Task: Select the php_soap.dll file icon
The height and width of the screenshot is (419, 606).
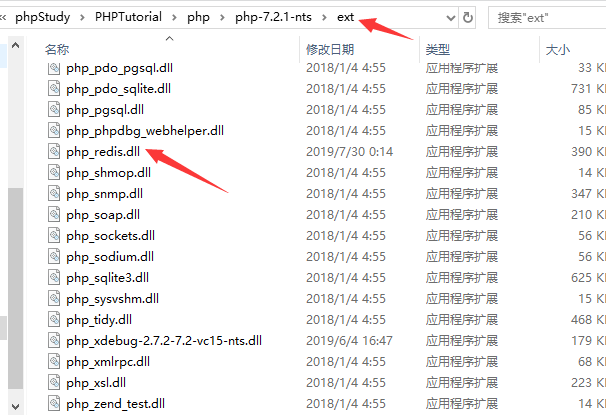Action: click(54, 214)
